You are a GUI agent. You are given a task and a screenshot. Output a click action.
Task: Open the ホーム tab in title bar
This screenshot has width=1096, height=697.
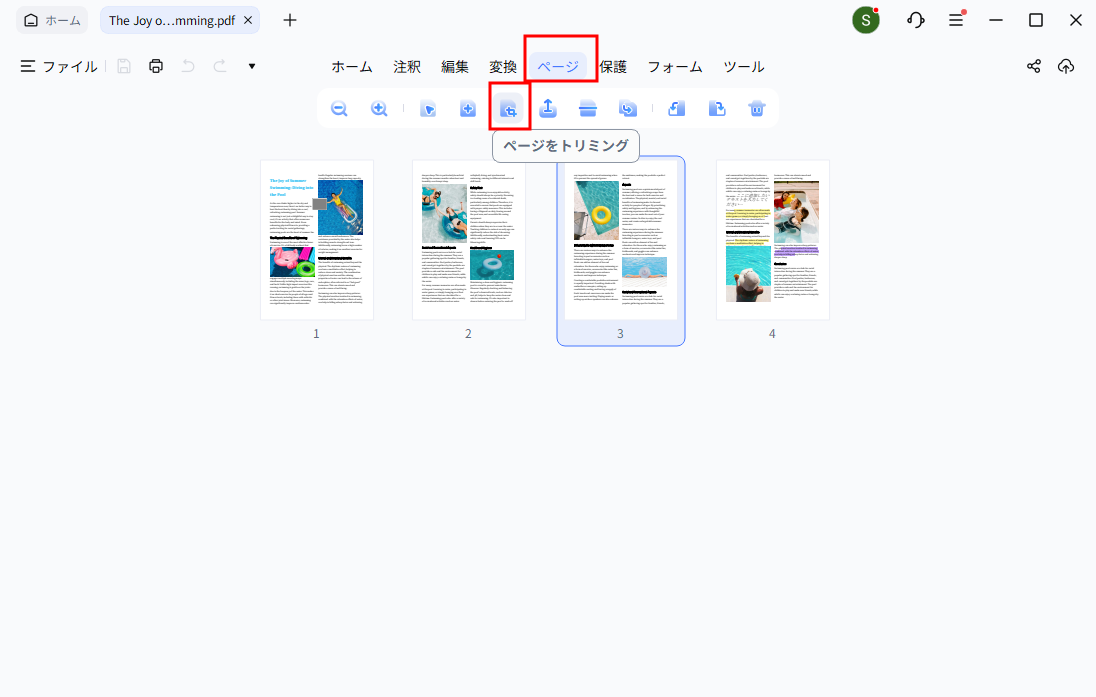click(54, 20)
